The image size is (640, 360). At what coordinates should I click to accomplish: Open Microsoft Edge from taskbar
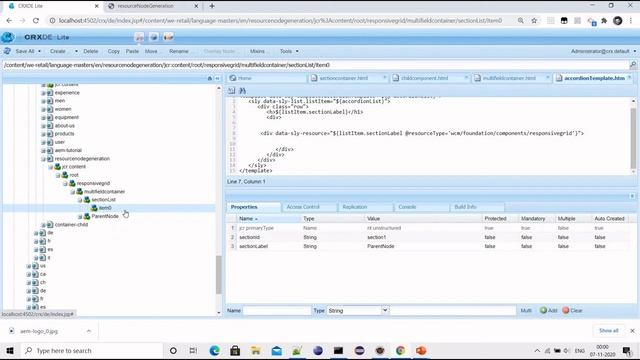(x=214, y=351)
